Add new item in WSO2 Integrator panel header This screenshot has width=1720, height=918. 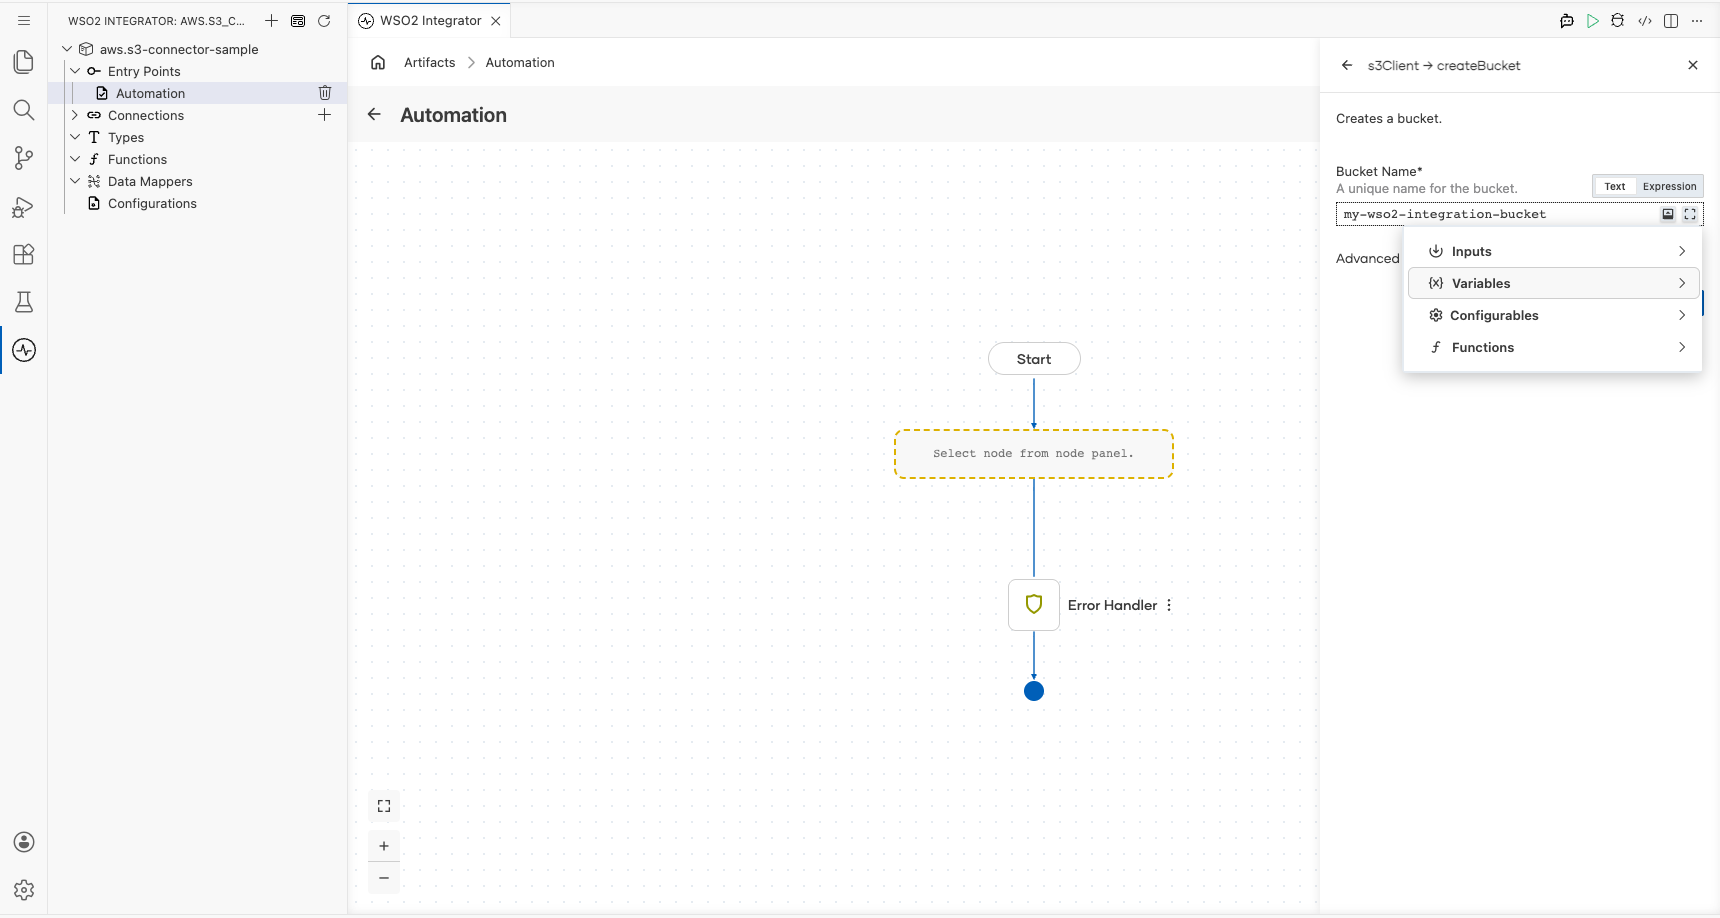pyautogui.click(x=271, y=20)
